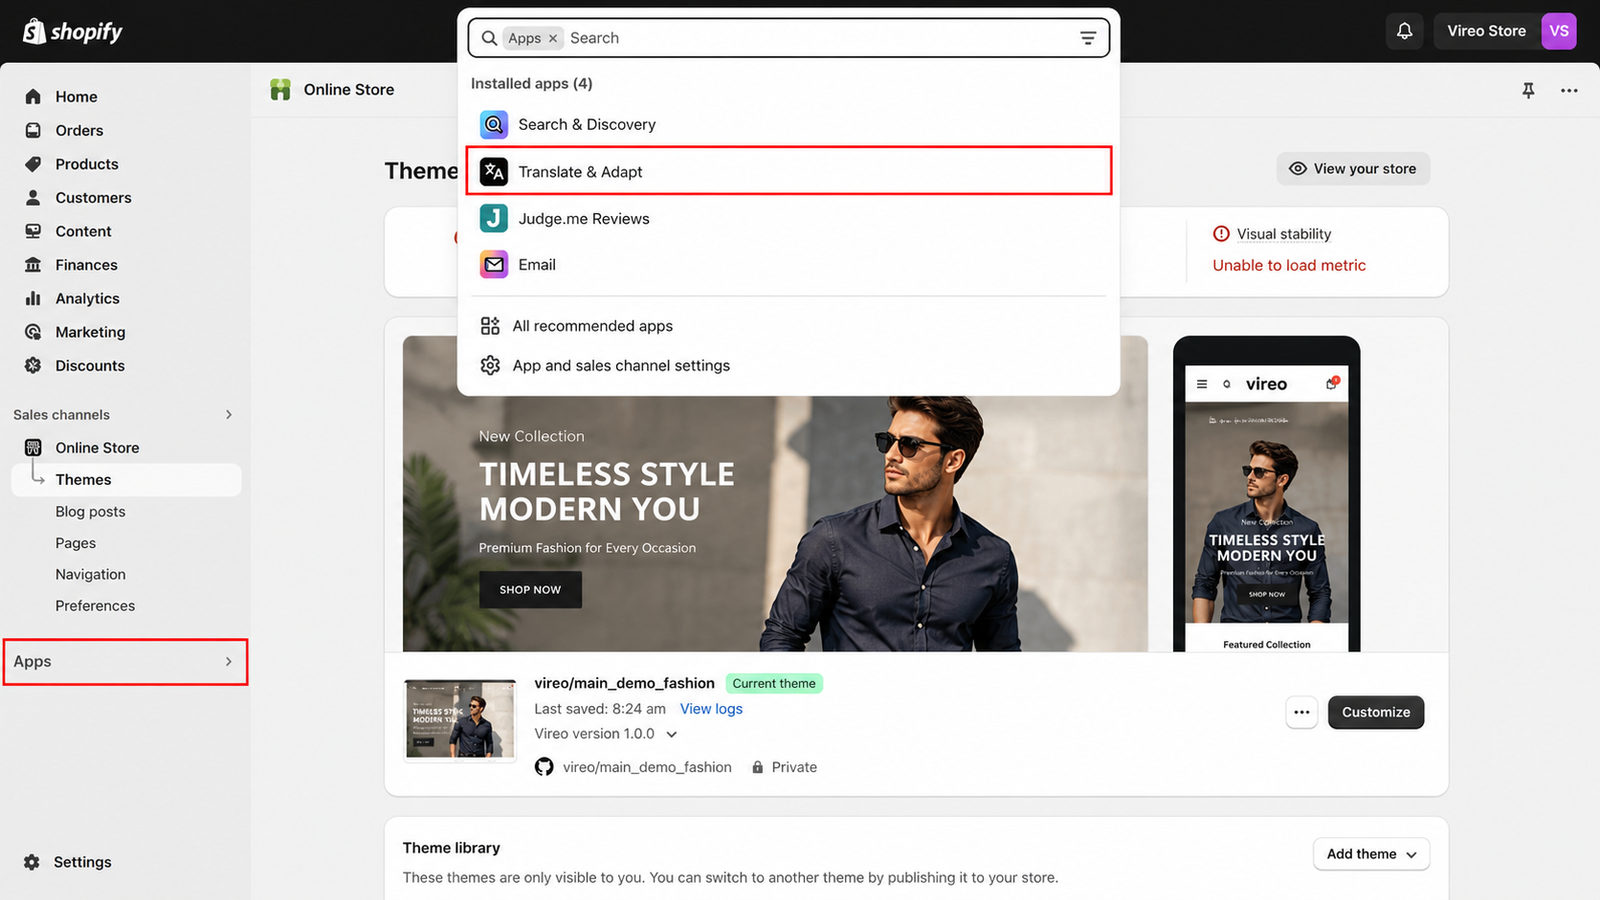The width and height of the screenshot is (1600, 900).
Task: Open Orders in the sidebar
Action: (x=126, y=130)
